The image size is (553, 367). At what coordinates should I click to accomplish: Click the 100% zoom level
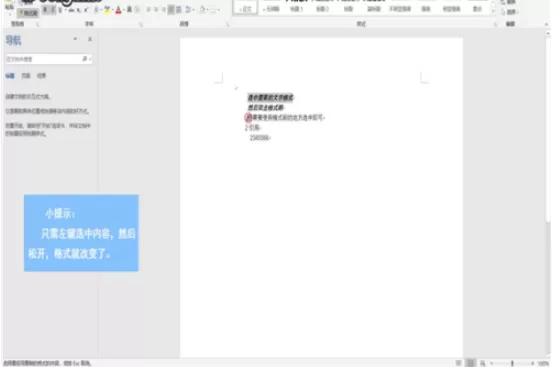tap(543, 363)
